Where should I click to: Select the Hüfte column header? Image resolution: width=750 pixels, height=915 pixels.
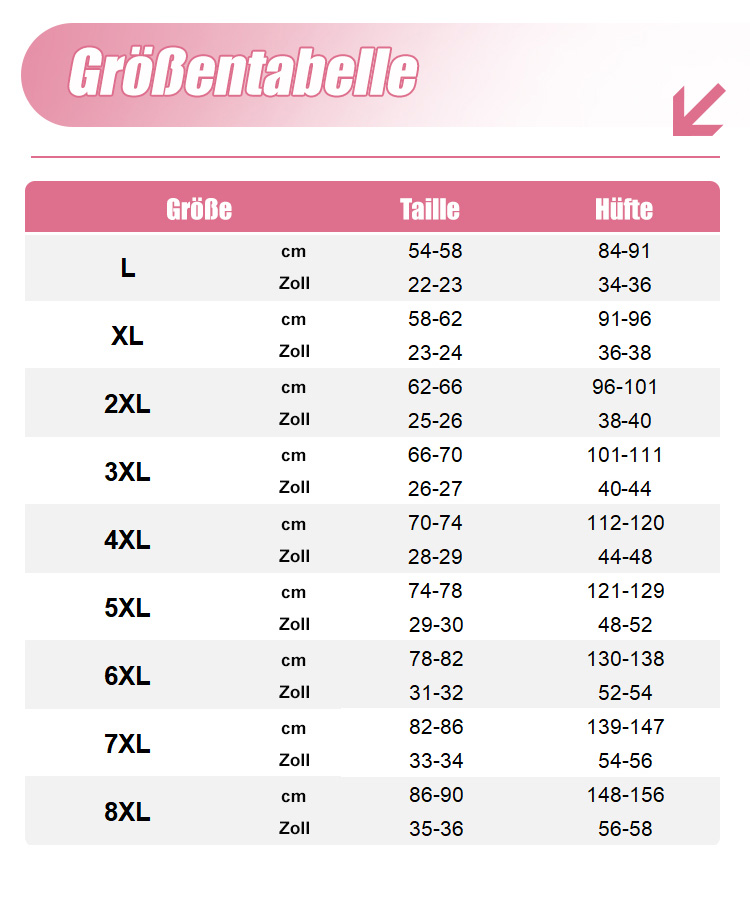(x=623, y=209)
